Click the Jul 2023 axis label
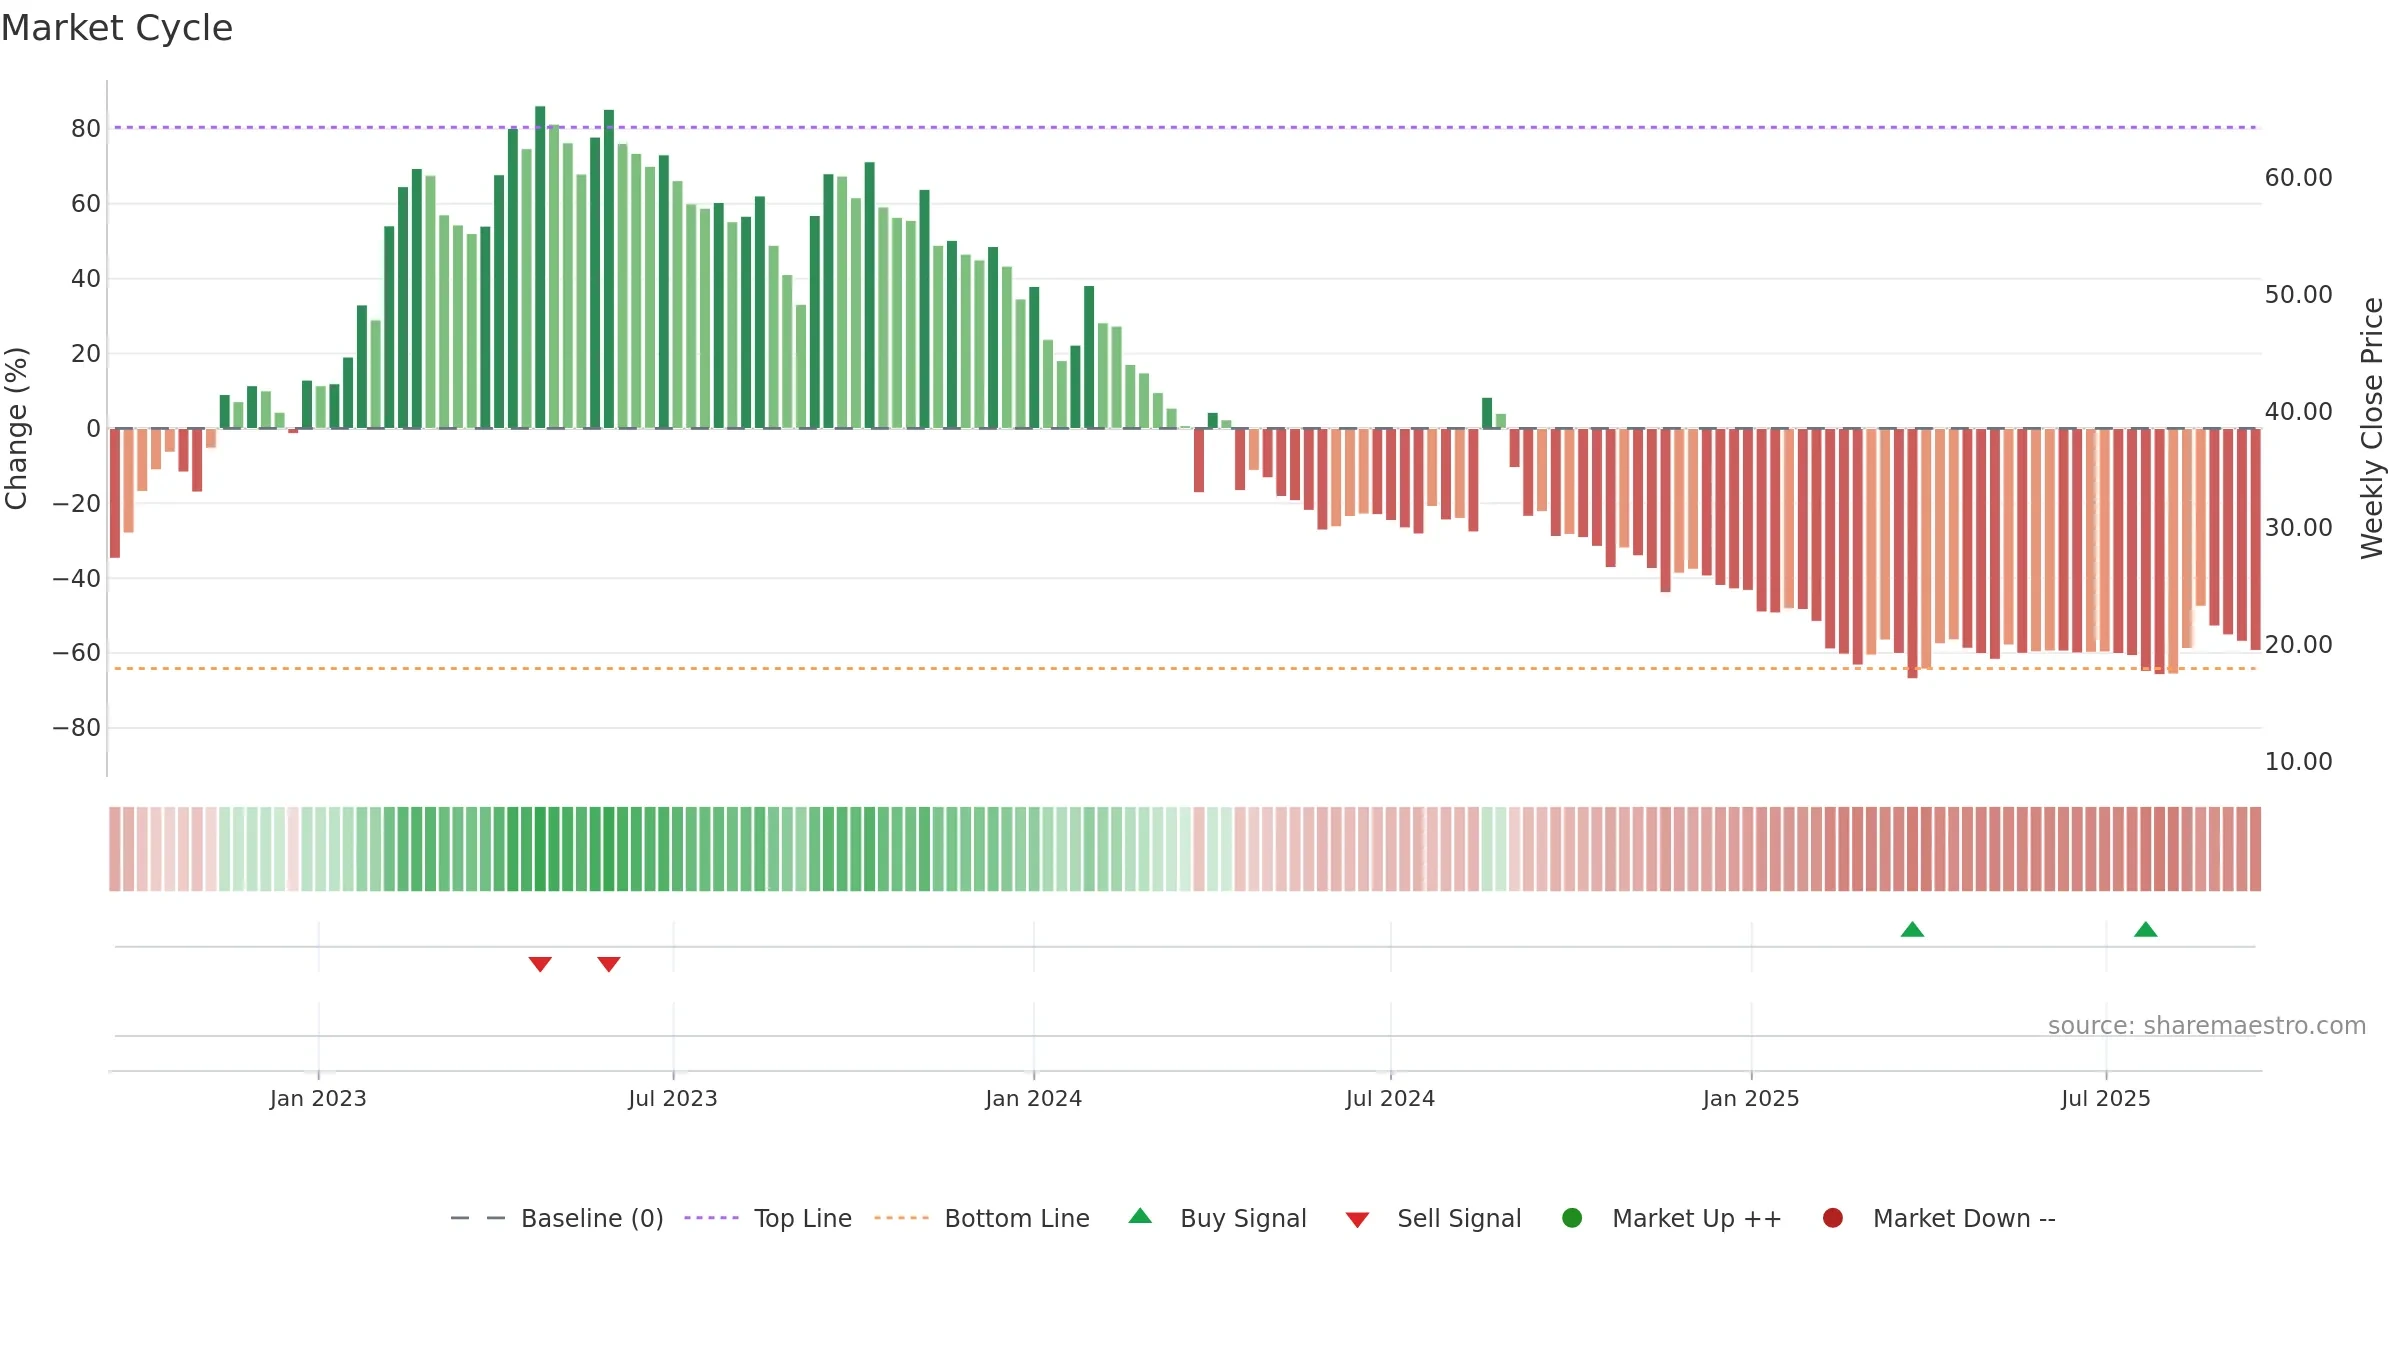 pos(673,1098)
